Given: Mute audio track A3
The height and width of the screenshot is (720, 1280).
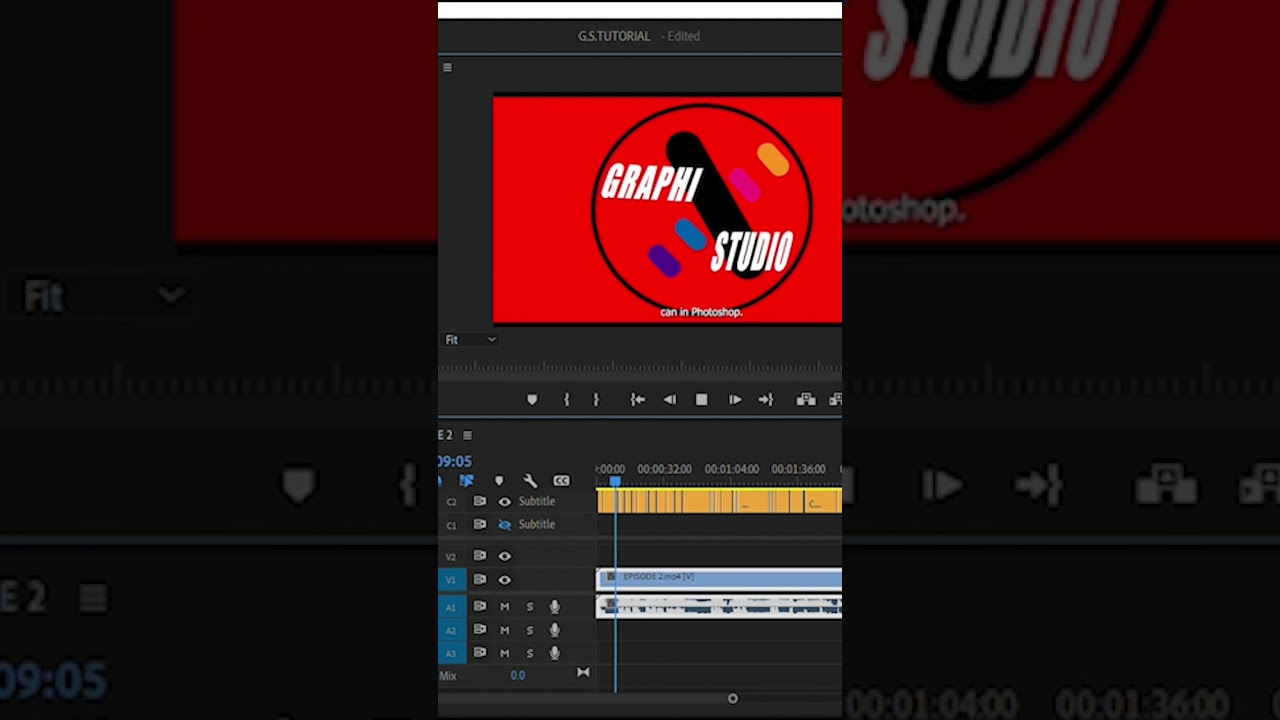Looking at the screenshot, I should (504, 653).
